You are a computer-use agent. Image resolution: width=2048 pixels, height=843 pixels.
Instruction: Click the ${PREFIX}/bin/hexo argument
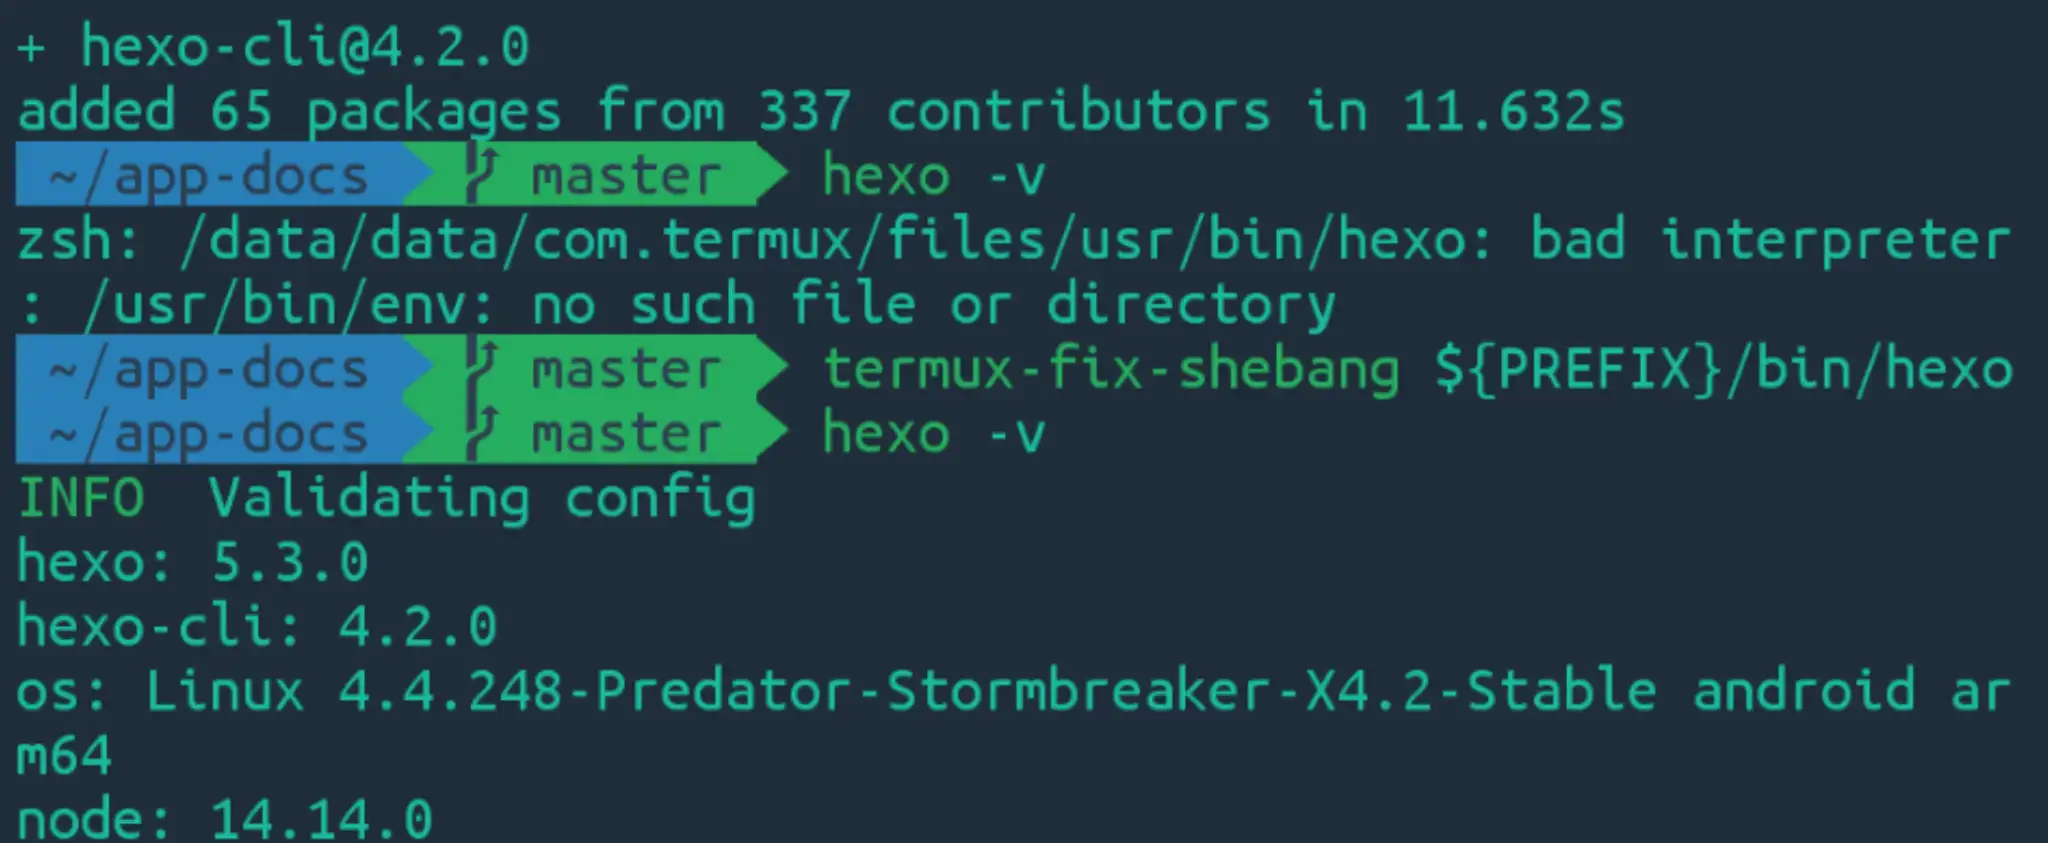click(1724, 368)
